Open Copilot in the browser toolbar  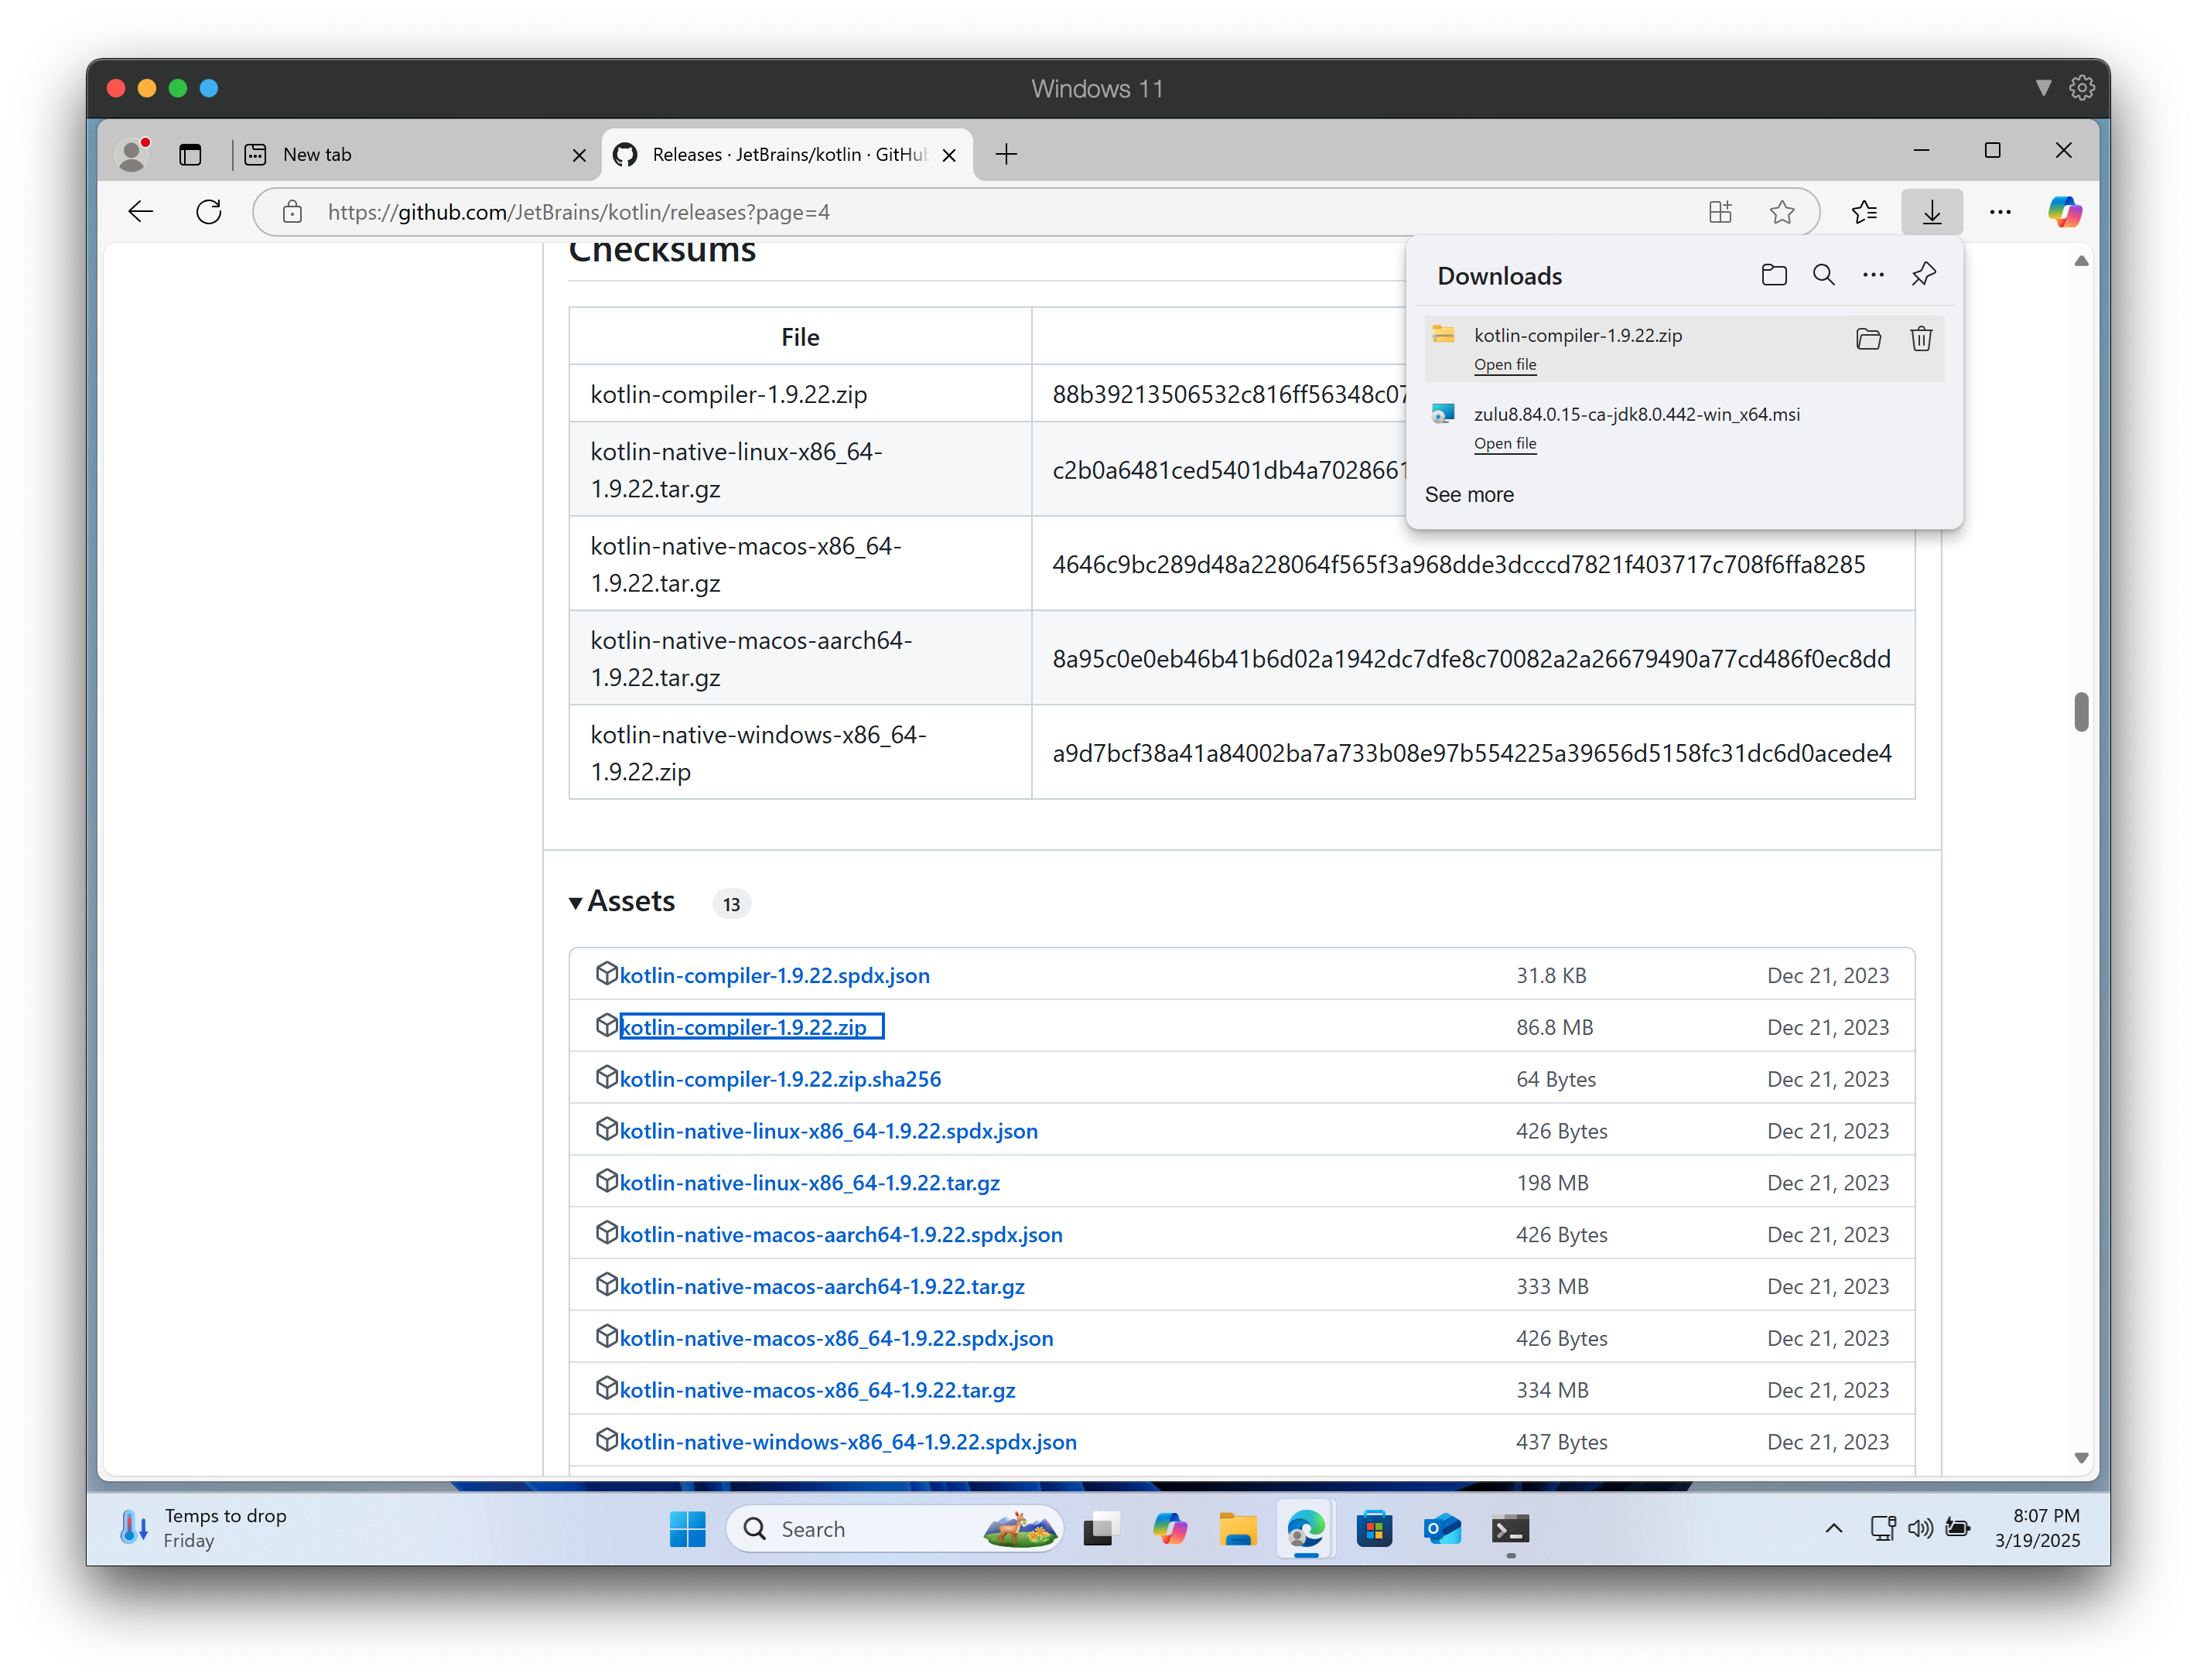2063,212
